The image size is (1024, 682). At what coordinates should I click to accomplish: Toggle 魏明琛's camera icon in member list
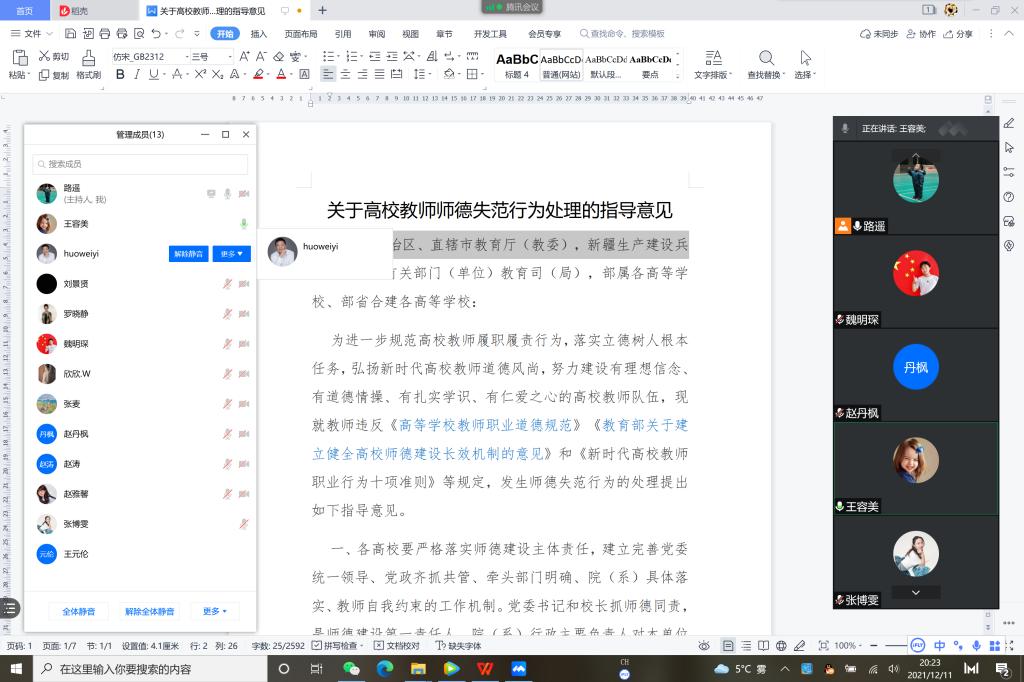[244, 344]
